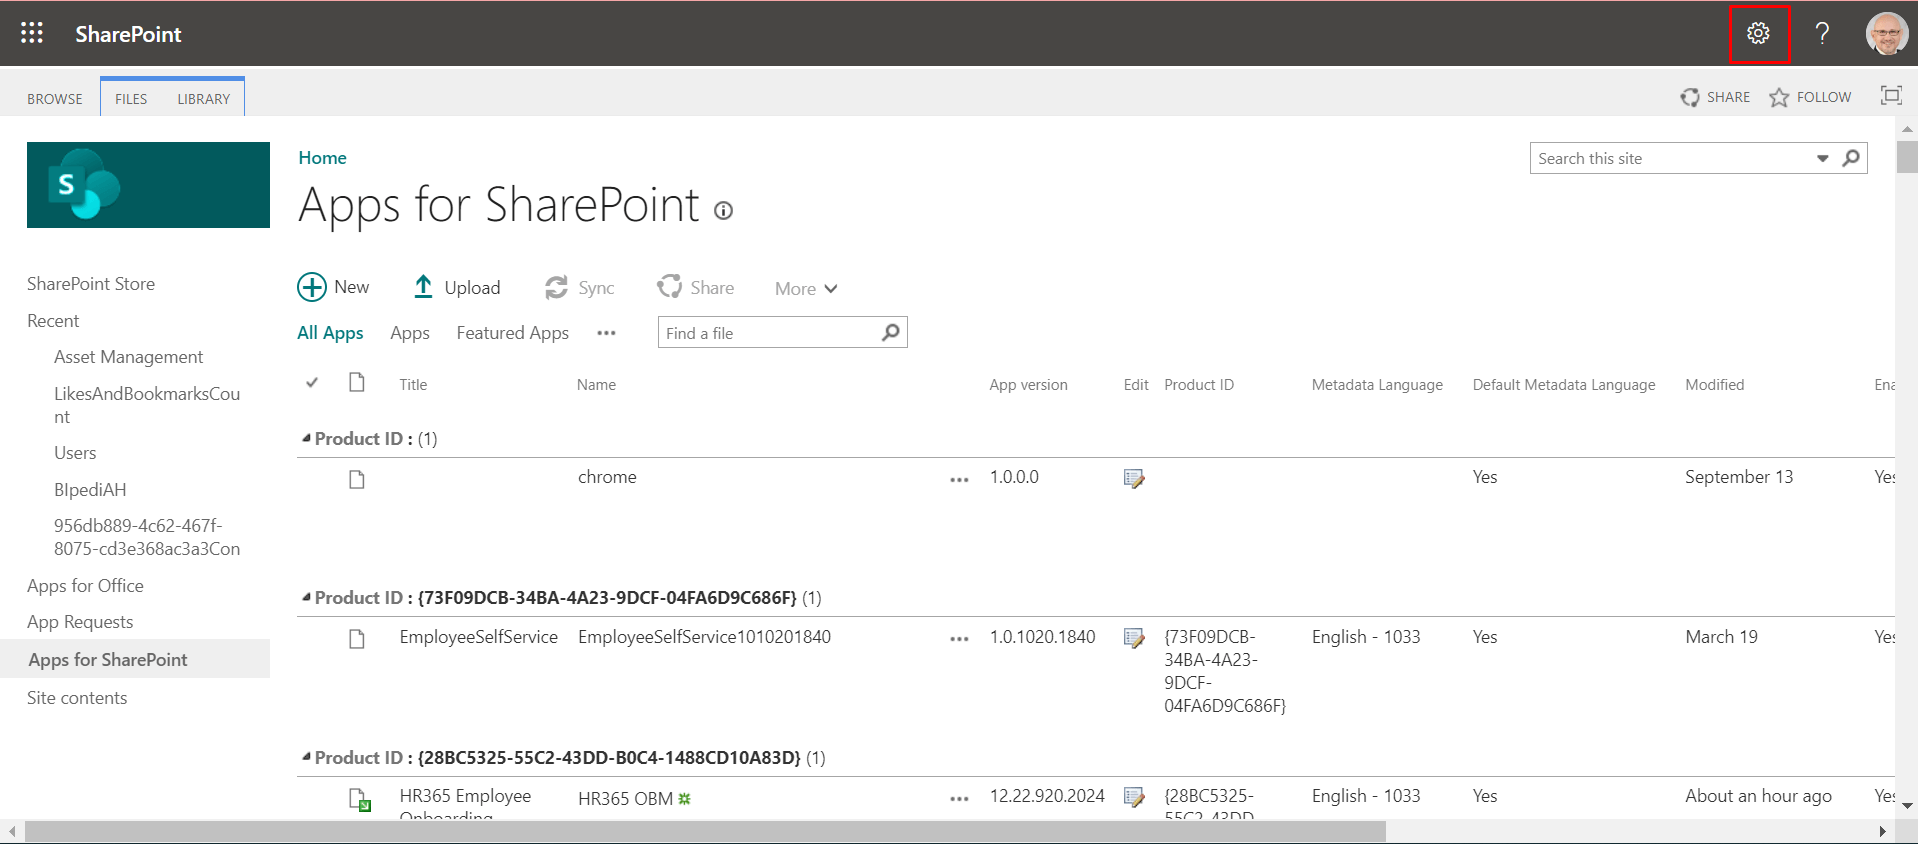The image size is (1918, 844).
Task: Open Asset Management in Recent
Action: click(129, 357)
